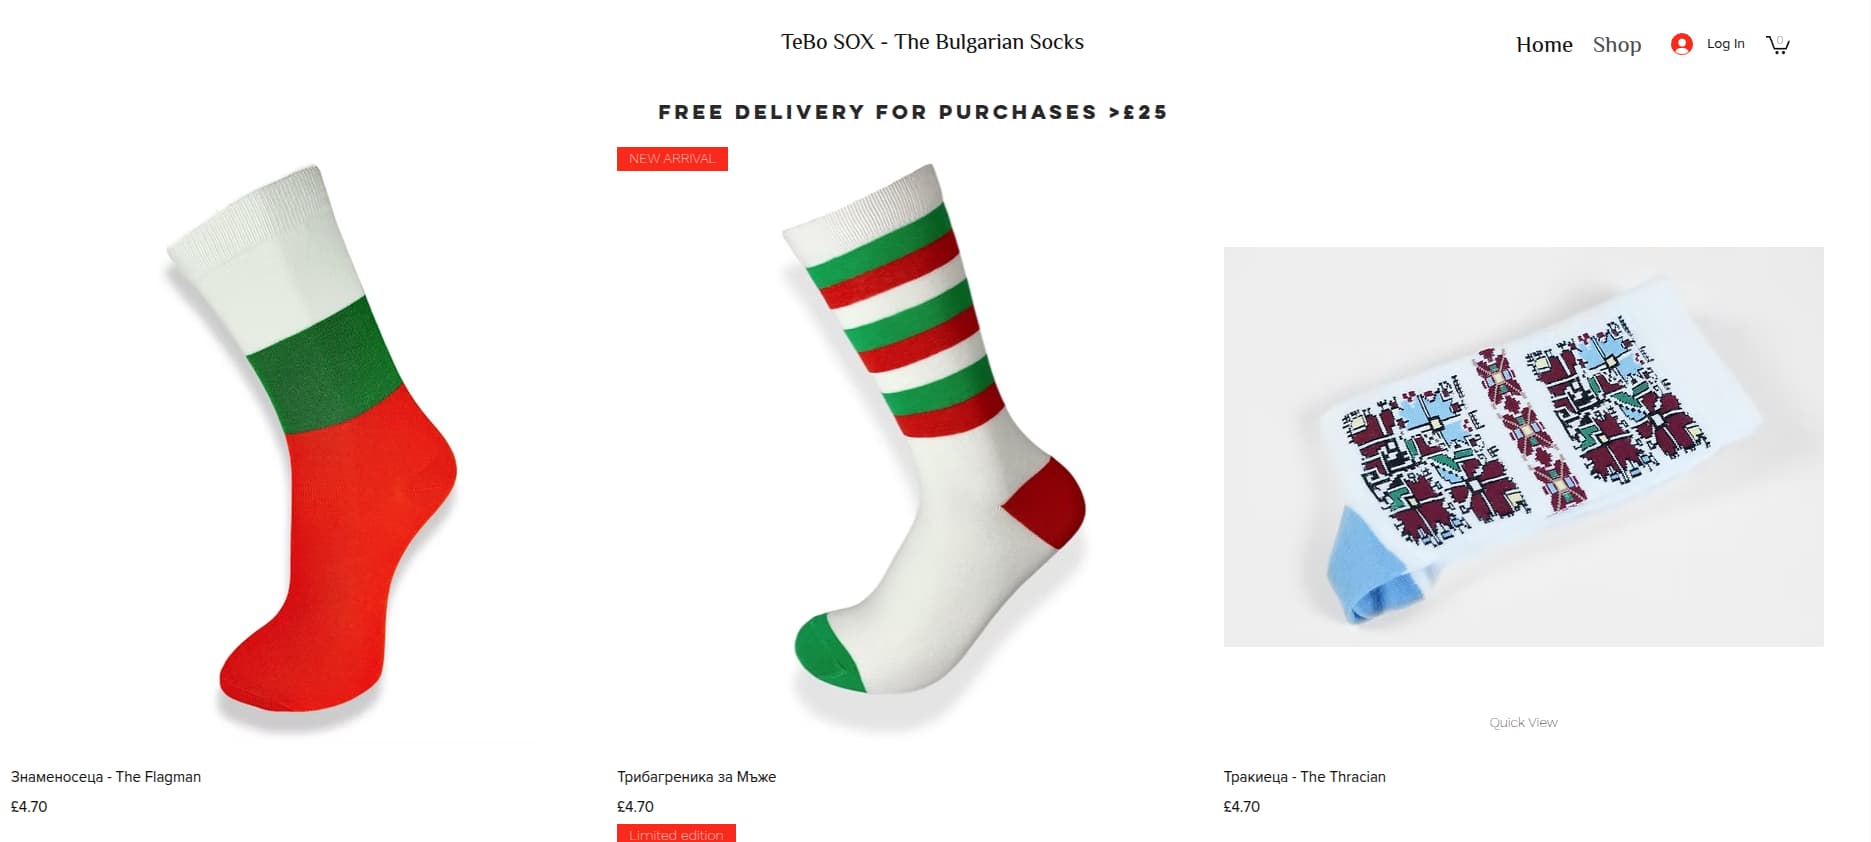Click the Трибагреника £4.70 price
The image size is (1871, 842).
635,807
